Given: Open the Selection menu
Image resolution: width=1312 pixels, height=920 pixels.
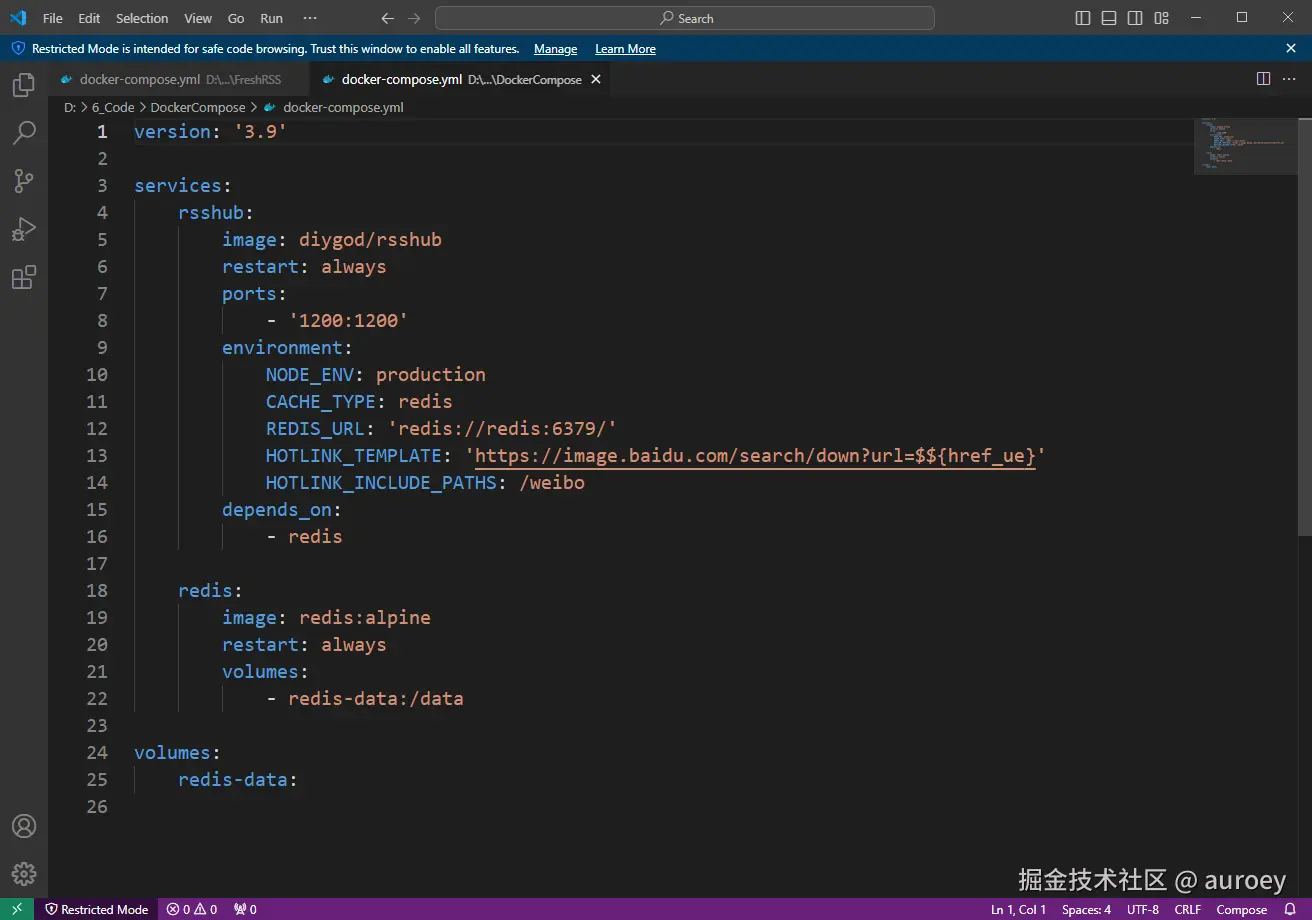Looking at the screenshot, I should pos(142,18).
